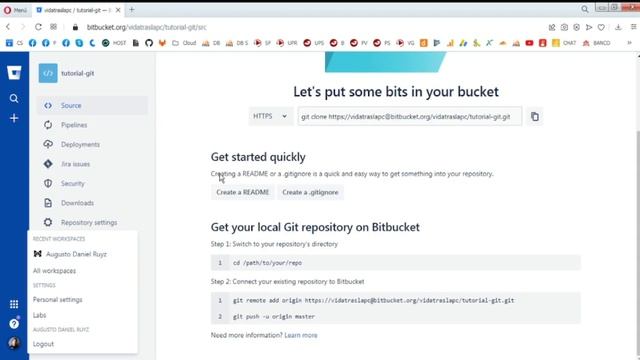Select Augusto Daniel Ruyz workspace

(82, 254)
